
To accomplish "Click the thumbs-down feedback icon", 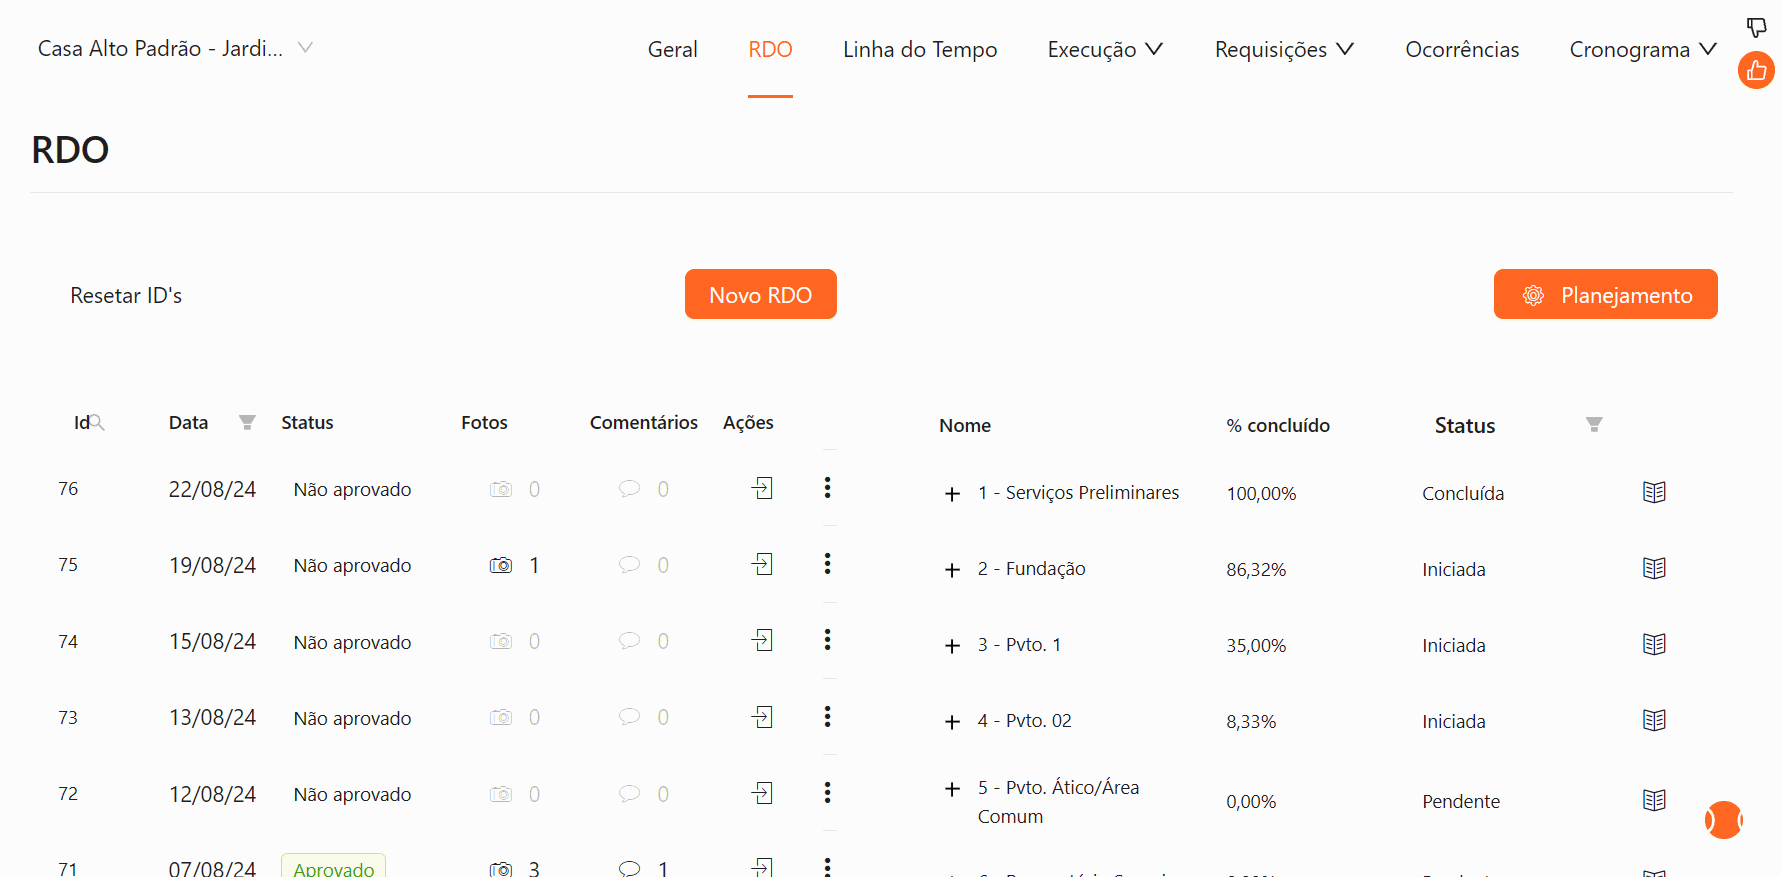I will [1756, 27].
